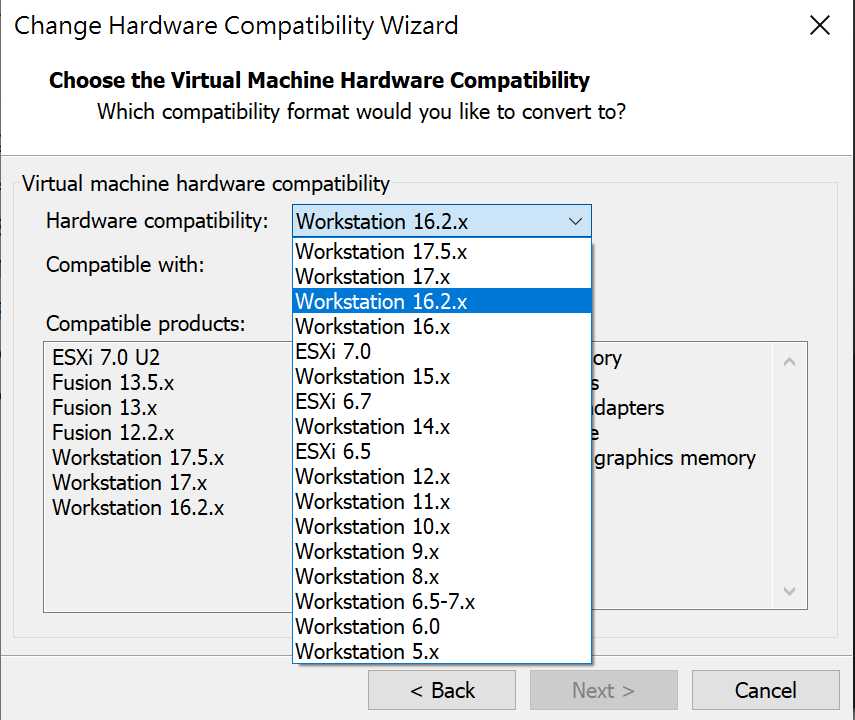The width and height of the screenshot is (855, 720).
Task: Select Workstation 10.x option
Action: 442,527
